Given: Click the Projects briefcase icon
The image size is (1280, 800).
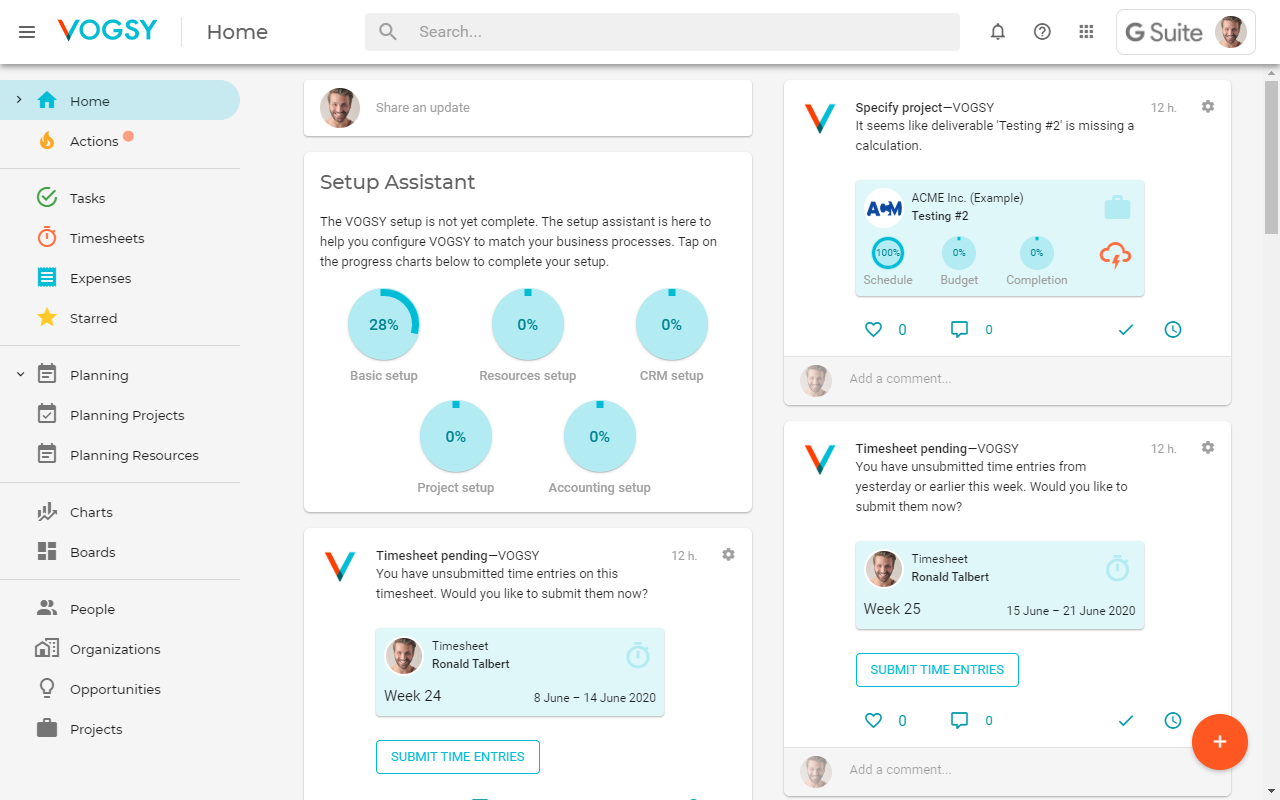Looking at the screenshot, I should [47, 728].
